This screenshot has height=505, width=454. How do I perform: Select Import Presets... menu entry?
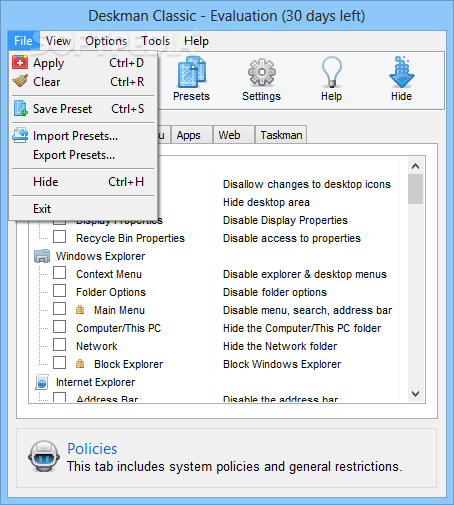pyautogui.click(x=83, y=136)
